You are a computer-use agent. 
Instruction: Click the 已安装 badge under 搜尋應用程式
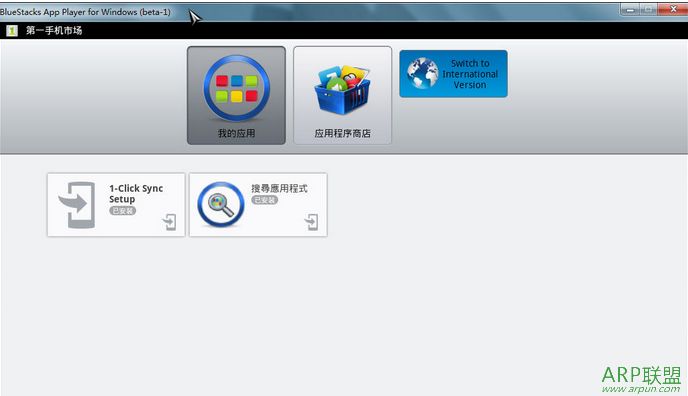click(265, 200)
